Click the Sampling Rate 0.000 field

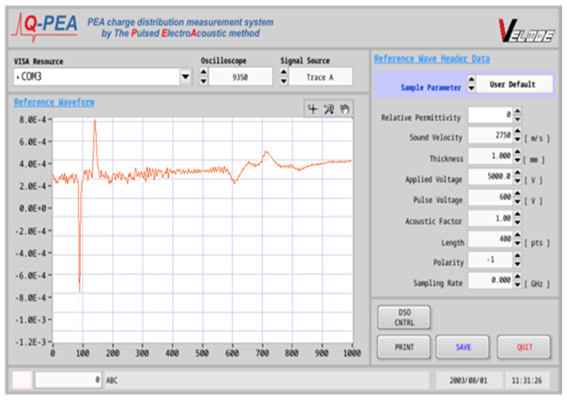click(x=491, y=280)
